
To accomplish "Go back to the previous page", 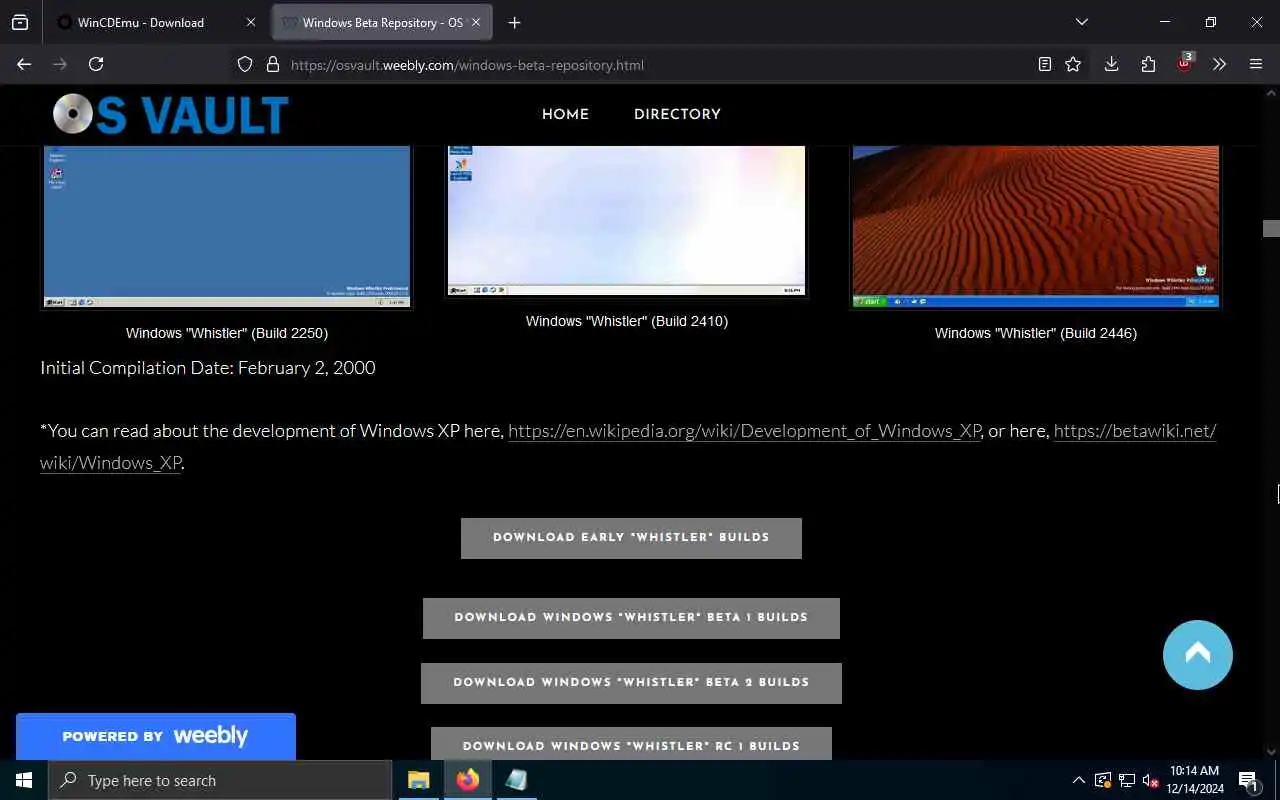I will coord(24,64).
